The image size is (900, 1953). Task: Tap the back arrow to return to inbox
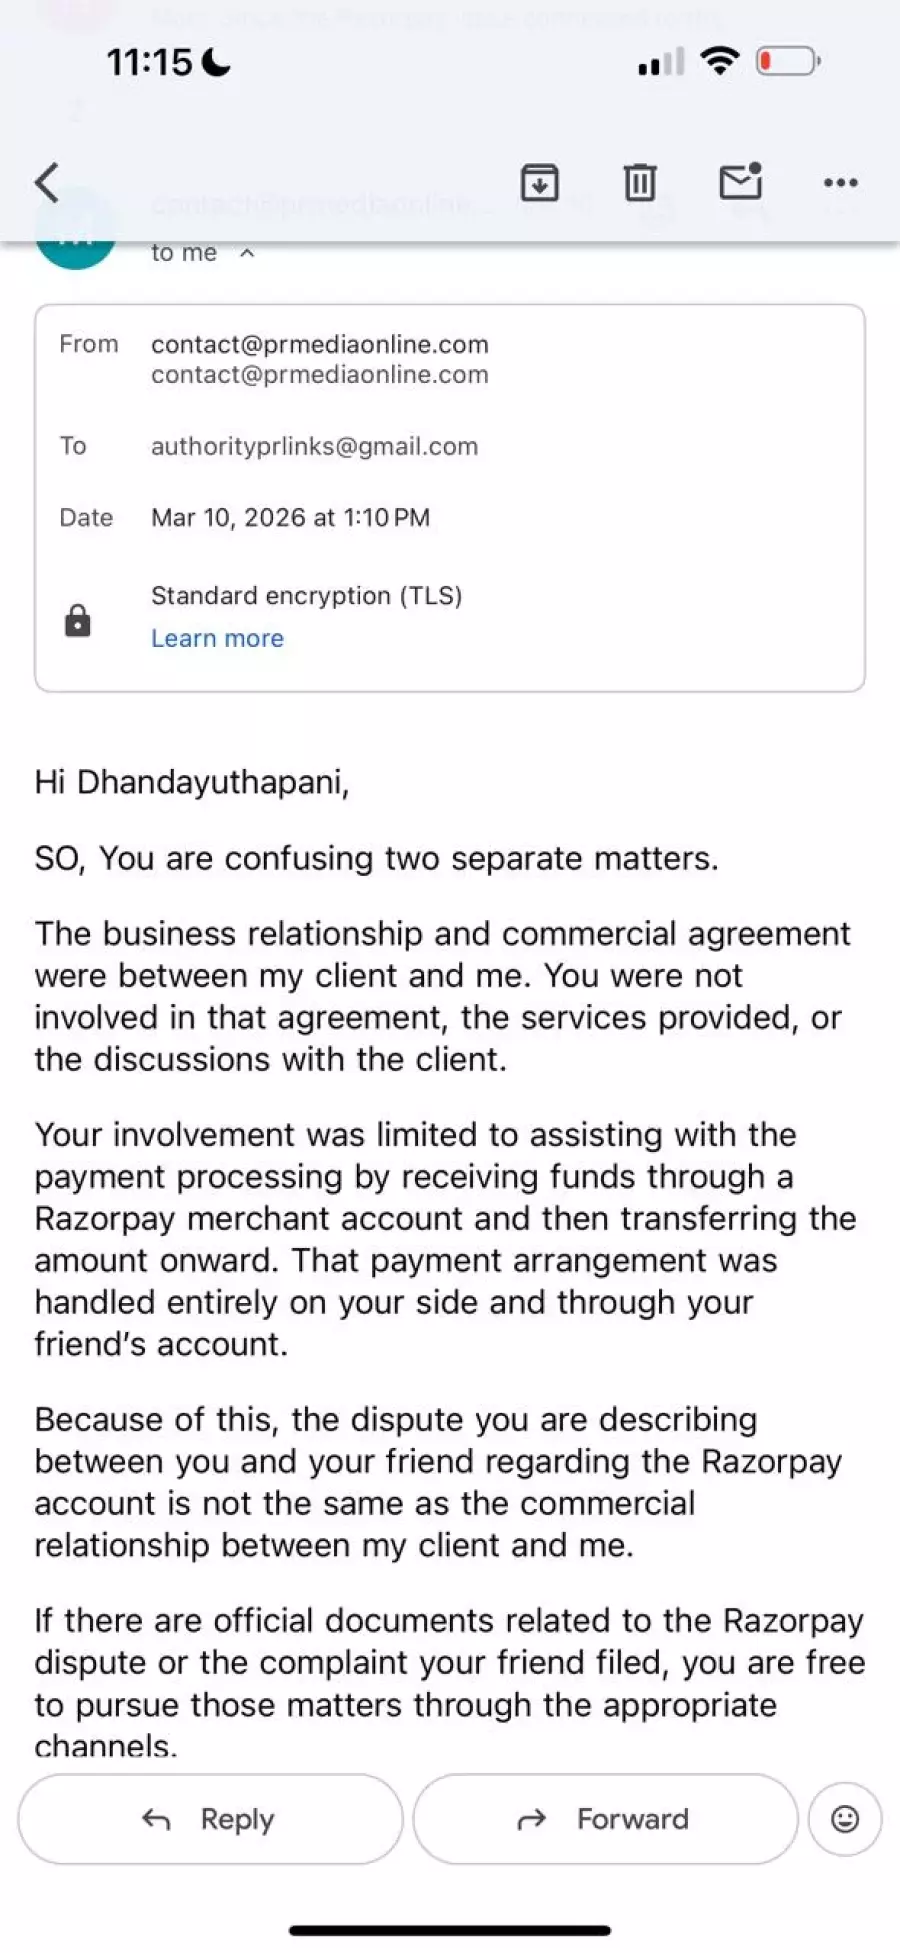tap(47, 182)
